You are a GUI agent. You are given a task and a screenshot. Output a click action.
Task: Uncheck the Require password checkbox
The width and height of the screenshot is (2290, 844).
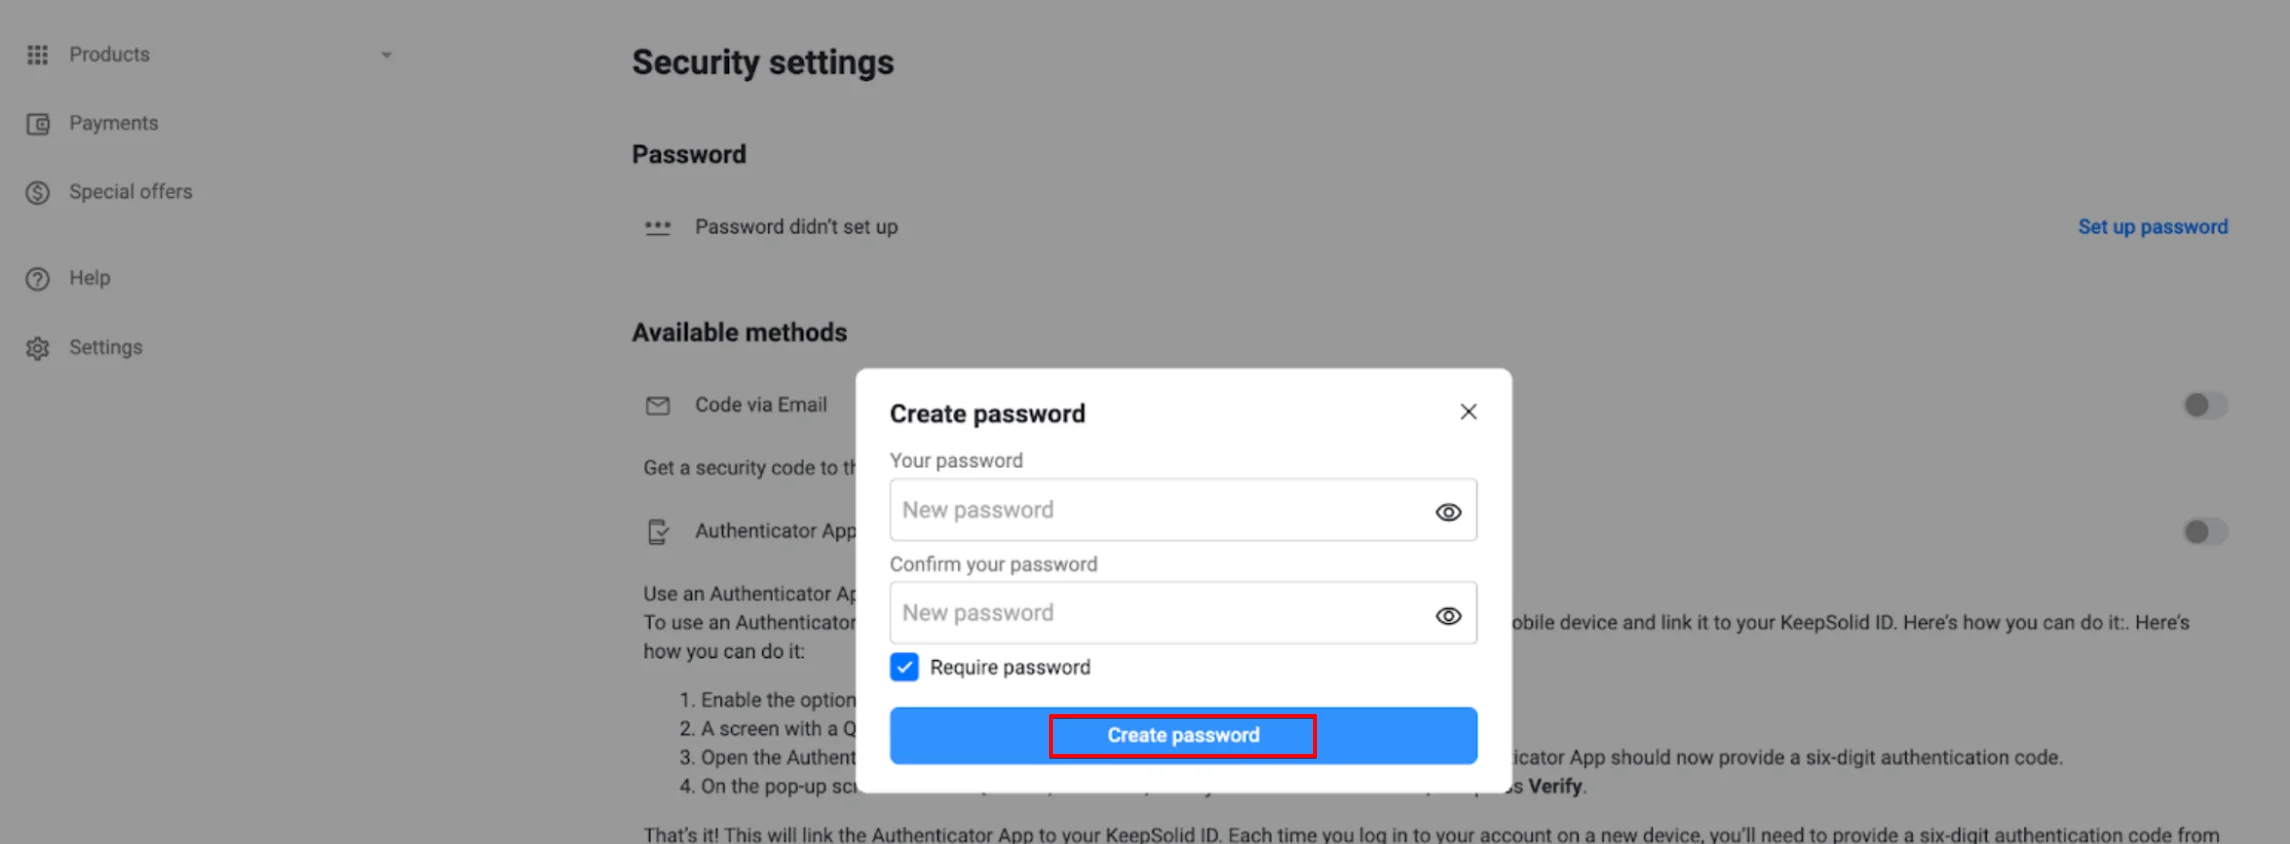point(904,667)
